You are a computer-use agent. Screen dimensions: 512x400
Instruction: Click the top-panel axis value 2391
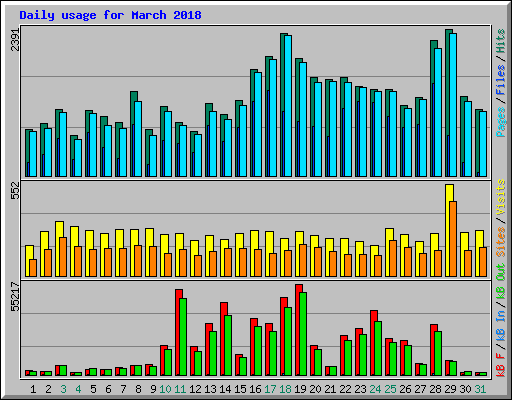coord(16,40)
